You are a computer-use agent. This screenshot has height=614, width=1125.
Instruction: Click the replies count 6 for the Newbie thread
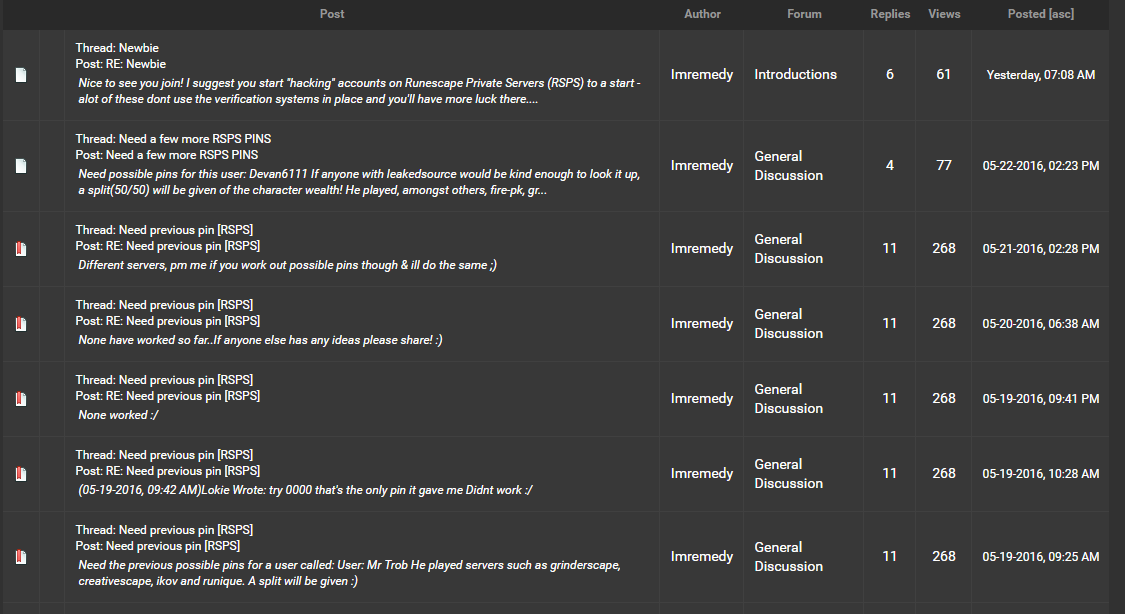coord(890,74)
